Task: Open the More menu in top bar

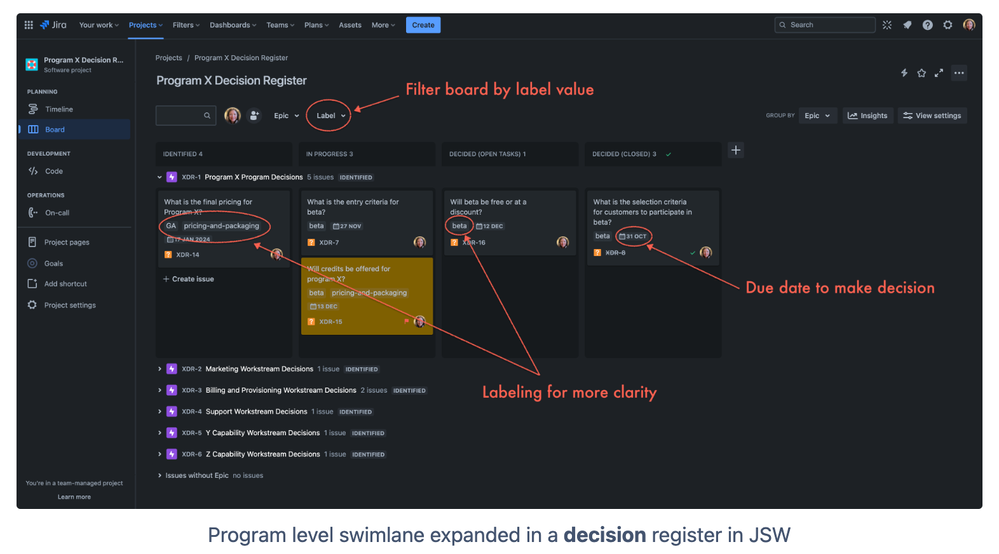Action: point(383,25)
